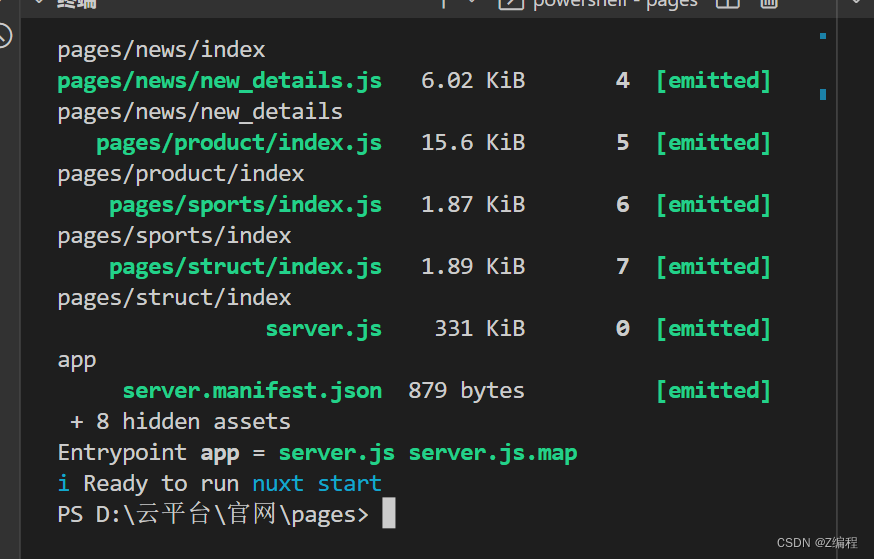Click chunk number 7
The height and width of the screenshot is (559, 874).
[x=623, y=266]
